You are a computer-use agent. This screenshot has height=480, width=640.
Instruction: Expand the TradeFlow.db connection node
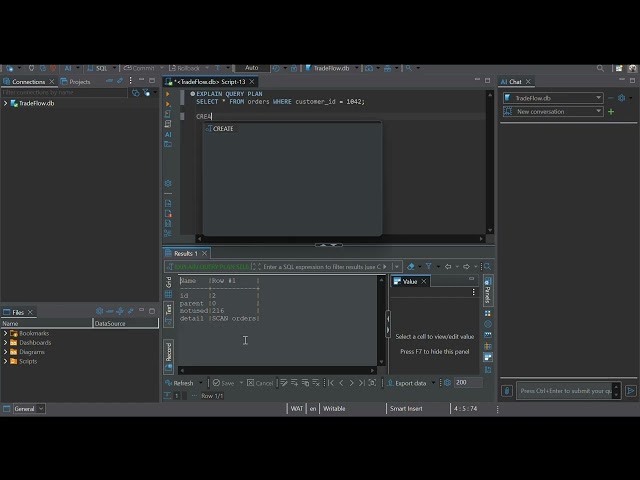(6, 104)
